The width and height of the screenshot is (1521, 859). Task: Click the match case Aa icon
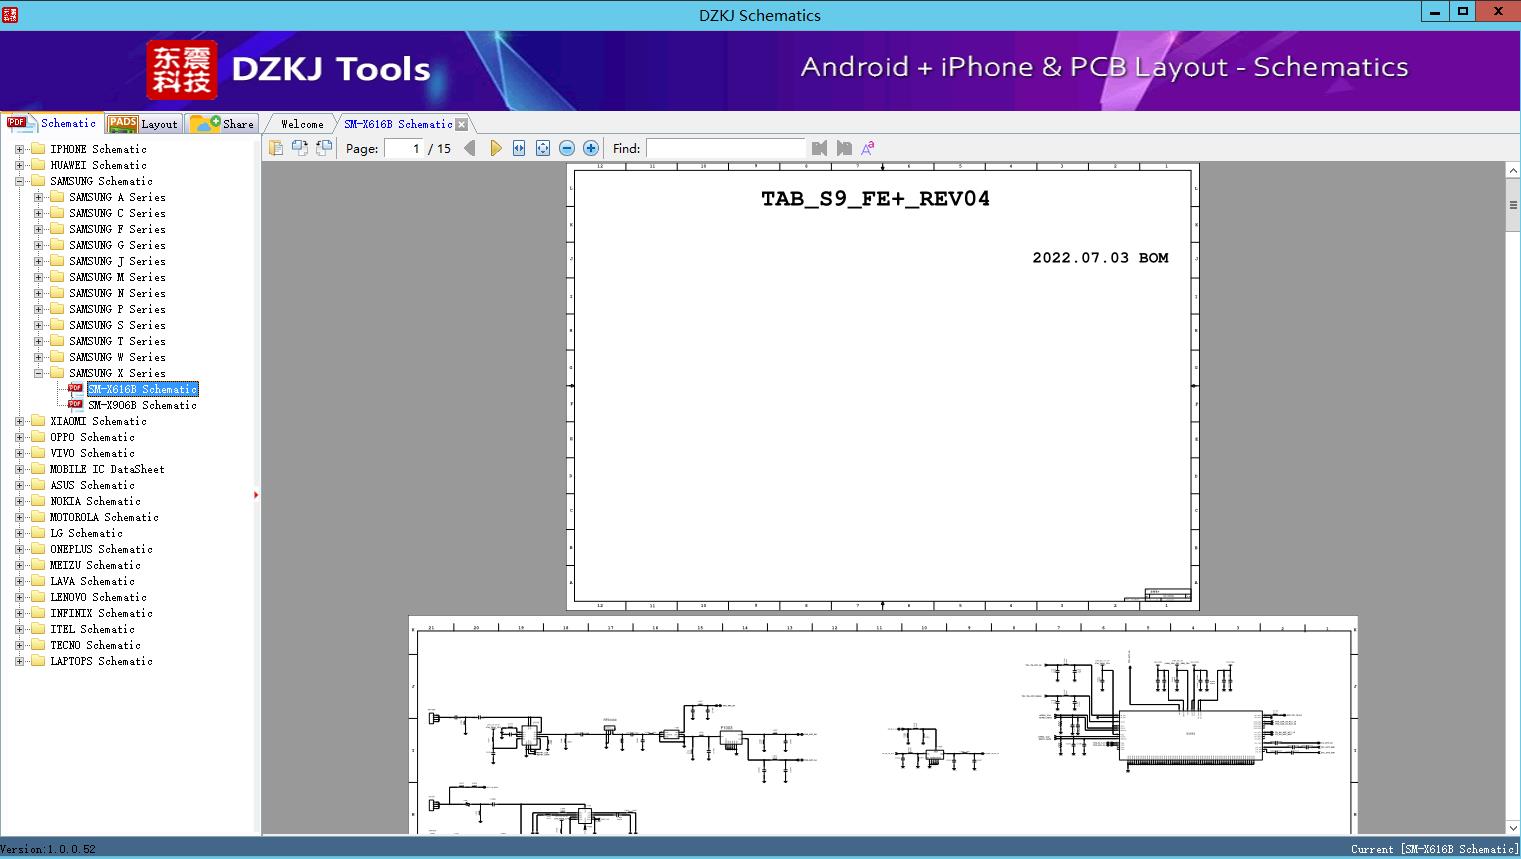pyautogui.click(x=868, y=148)
